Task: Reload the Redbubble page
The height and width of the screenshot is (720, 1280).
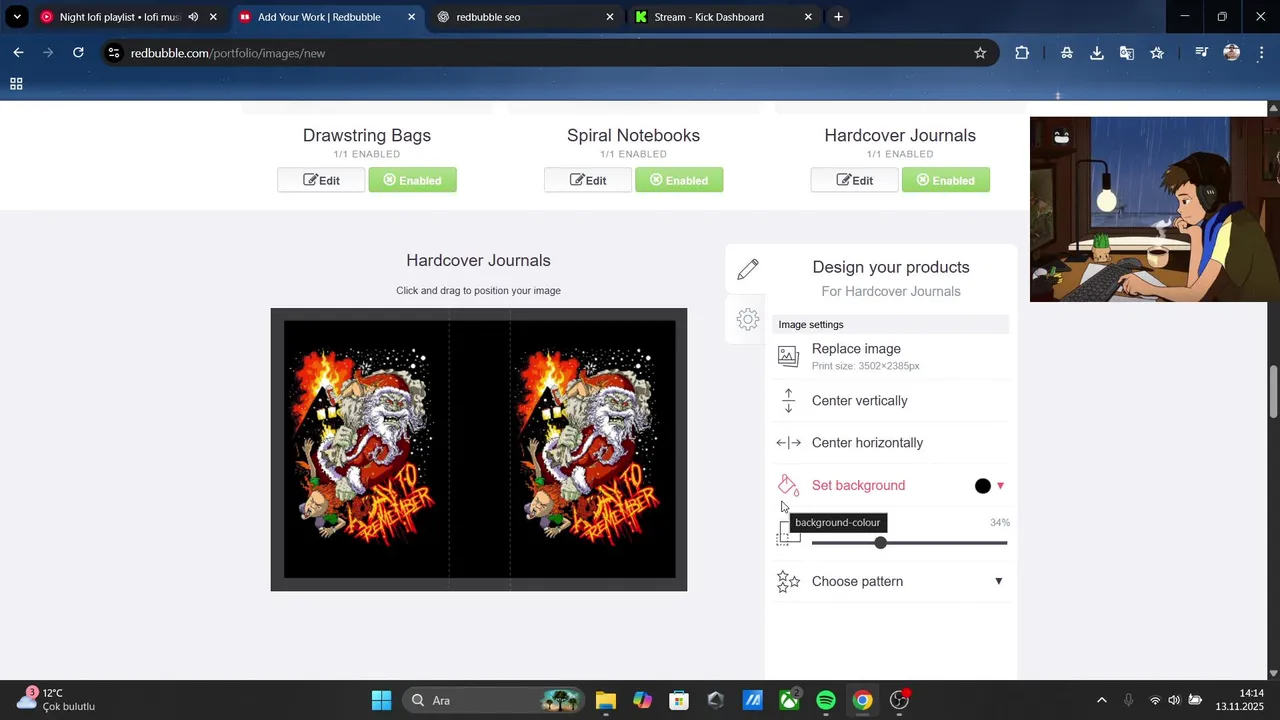Action: pyautogui.click(x=78, y=53)
